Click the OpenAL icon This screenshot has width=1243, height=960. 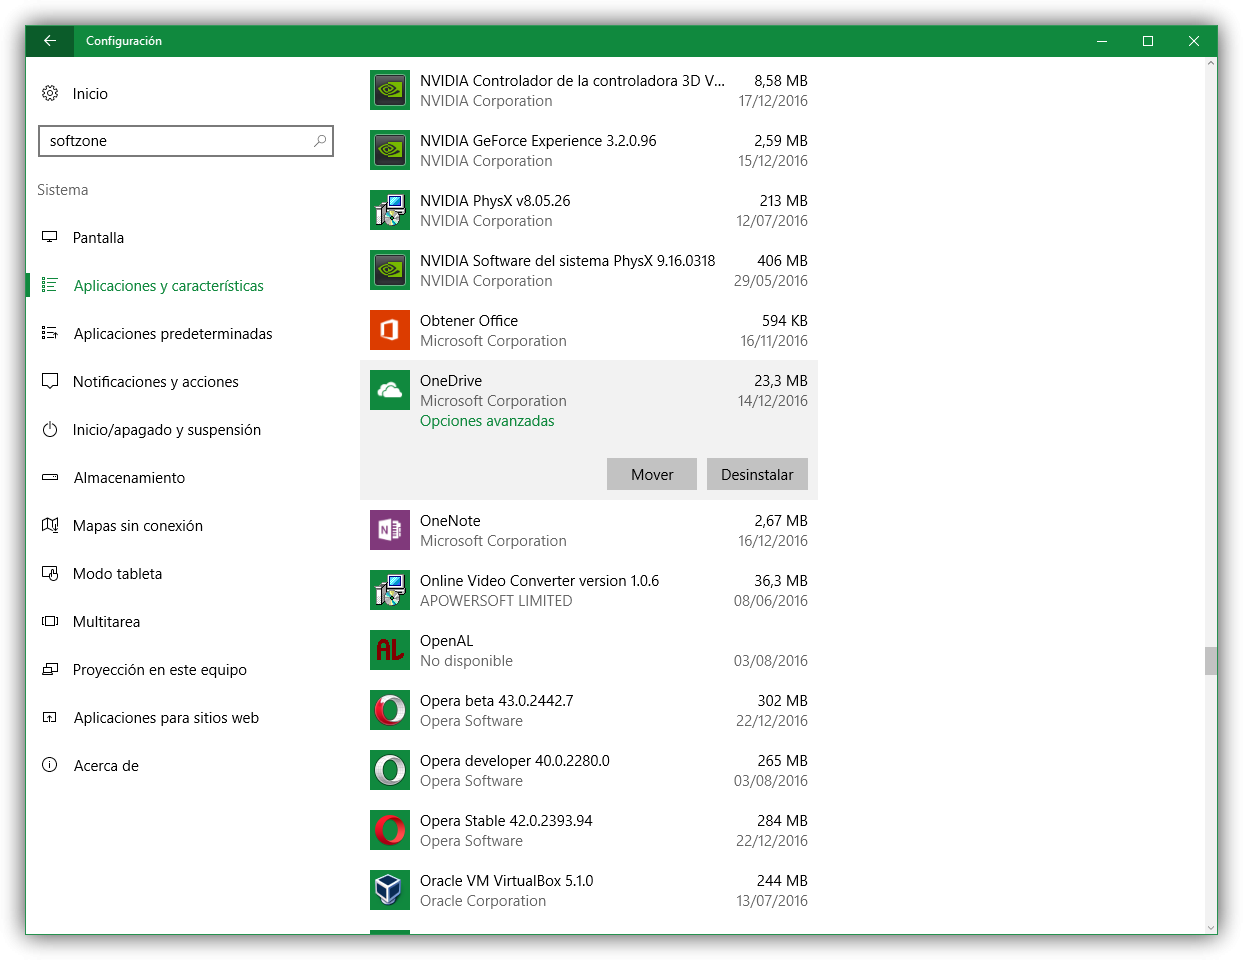click(x=390, y=650)
